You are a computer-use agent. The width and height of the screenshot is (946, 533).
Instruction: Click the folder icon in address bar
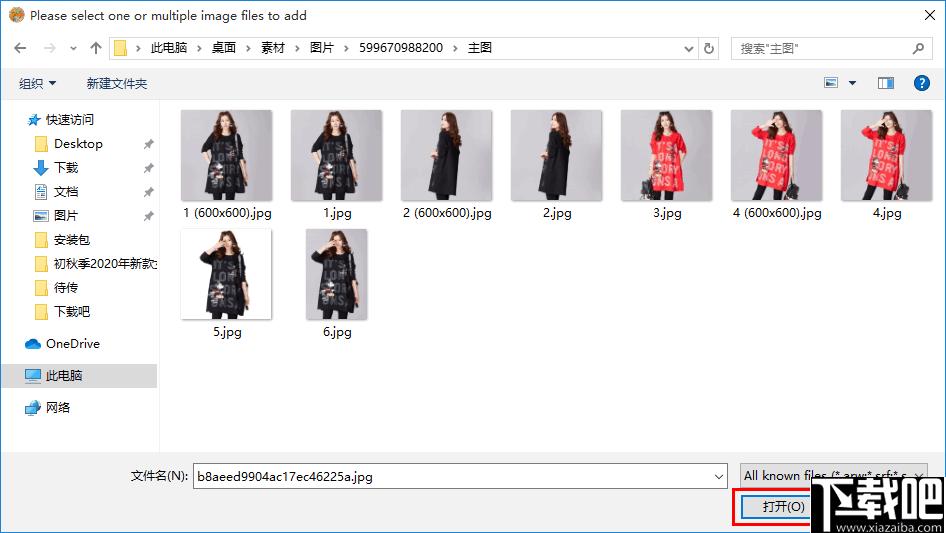pyautogui.click(x=121, y=48)
